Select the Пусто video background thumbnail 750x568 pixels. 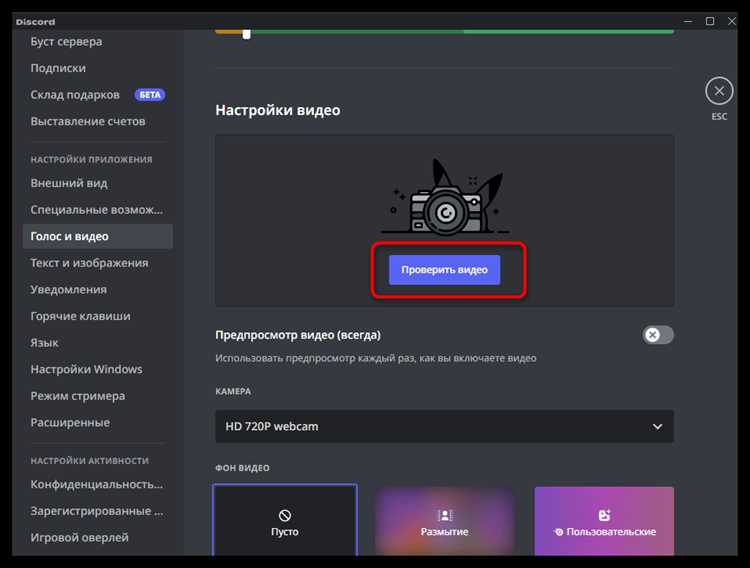click(285, 520)
